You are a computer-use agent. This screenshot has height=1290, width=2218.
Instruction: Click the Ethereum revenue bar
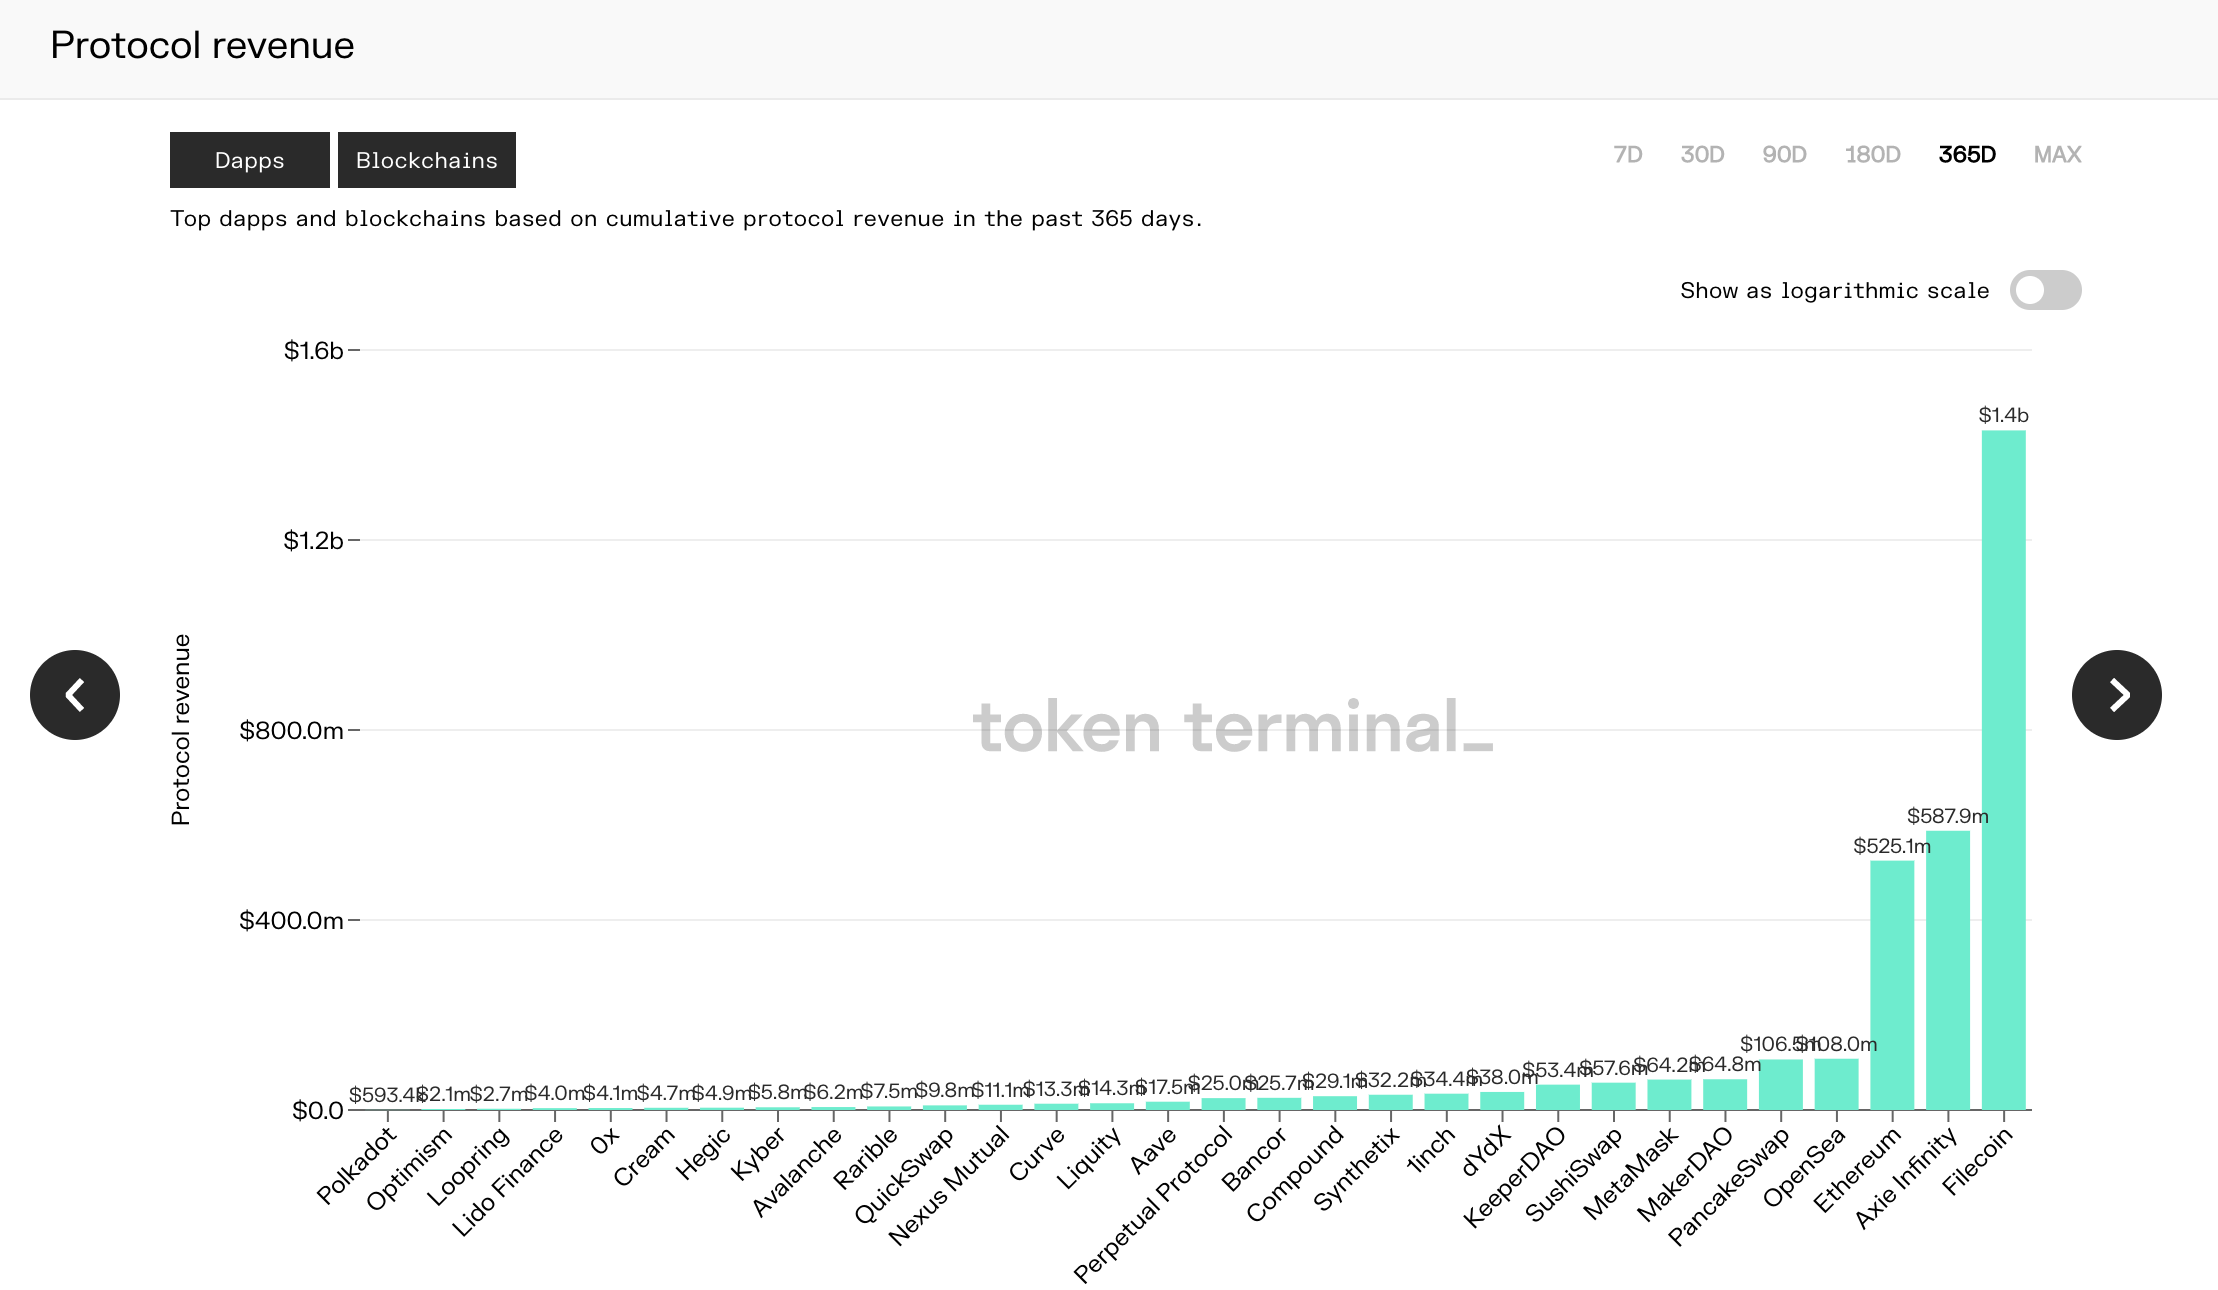click(1892, 985)
